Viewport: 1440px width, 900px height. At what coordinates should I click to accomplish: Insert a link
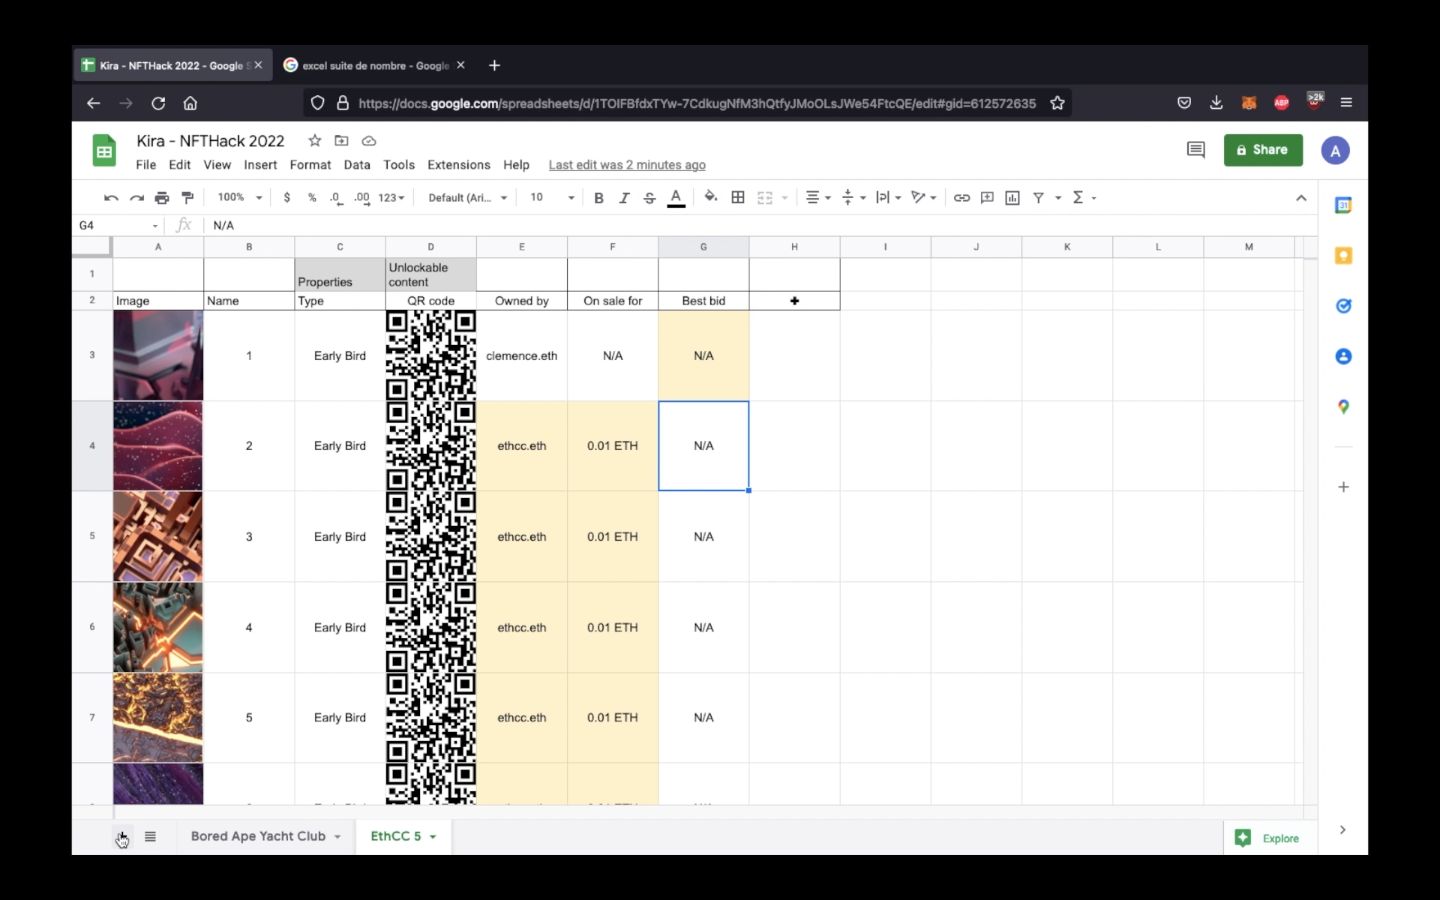pyautogui.click(x=962, y=198)
